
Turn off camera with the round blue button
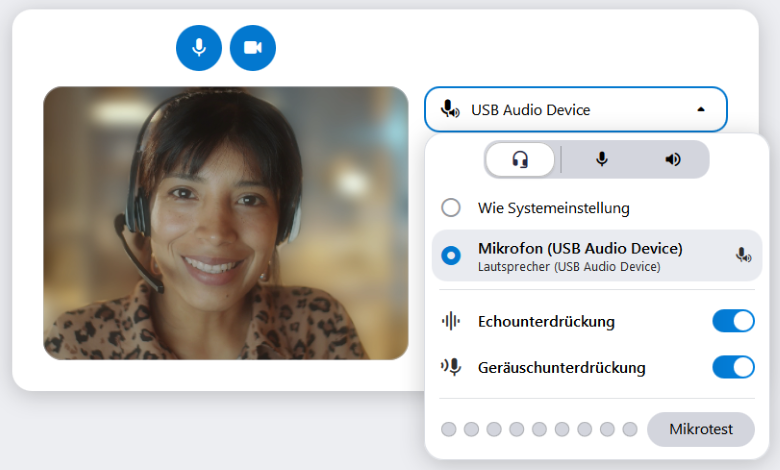click(253, 48)
